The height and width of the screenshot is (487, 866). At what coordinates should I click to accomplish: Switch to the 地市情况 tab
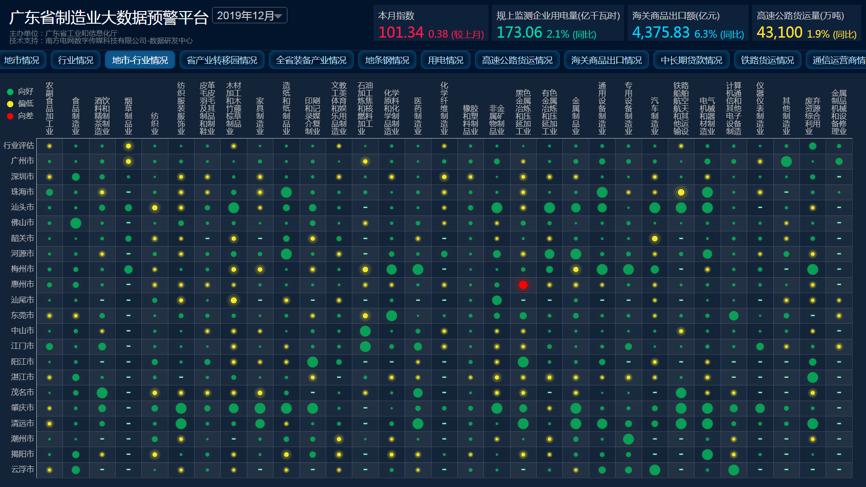click(x=23, y=60)
